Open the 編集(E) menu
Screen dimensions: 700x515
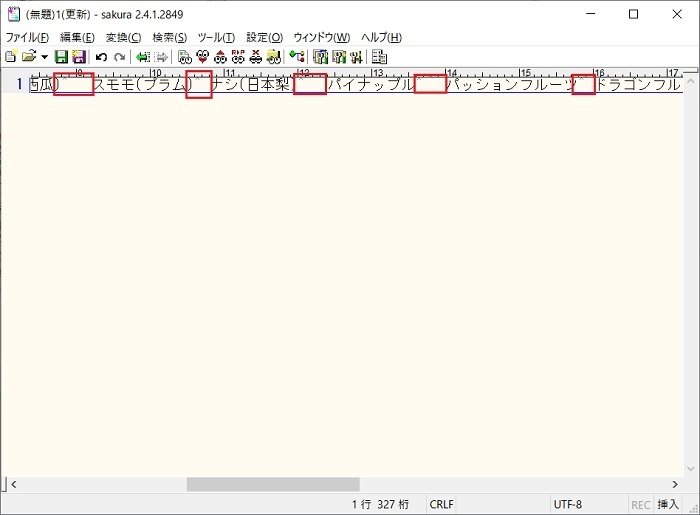coord(77,37)
